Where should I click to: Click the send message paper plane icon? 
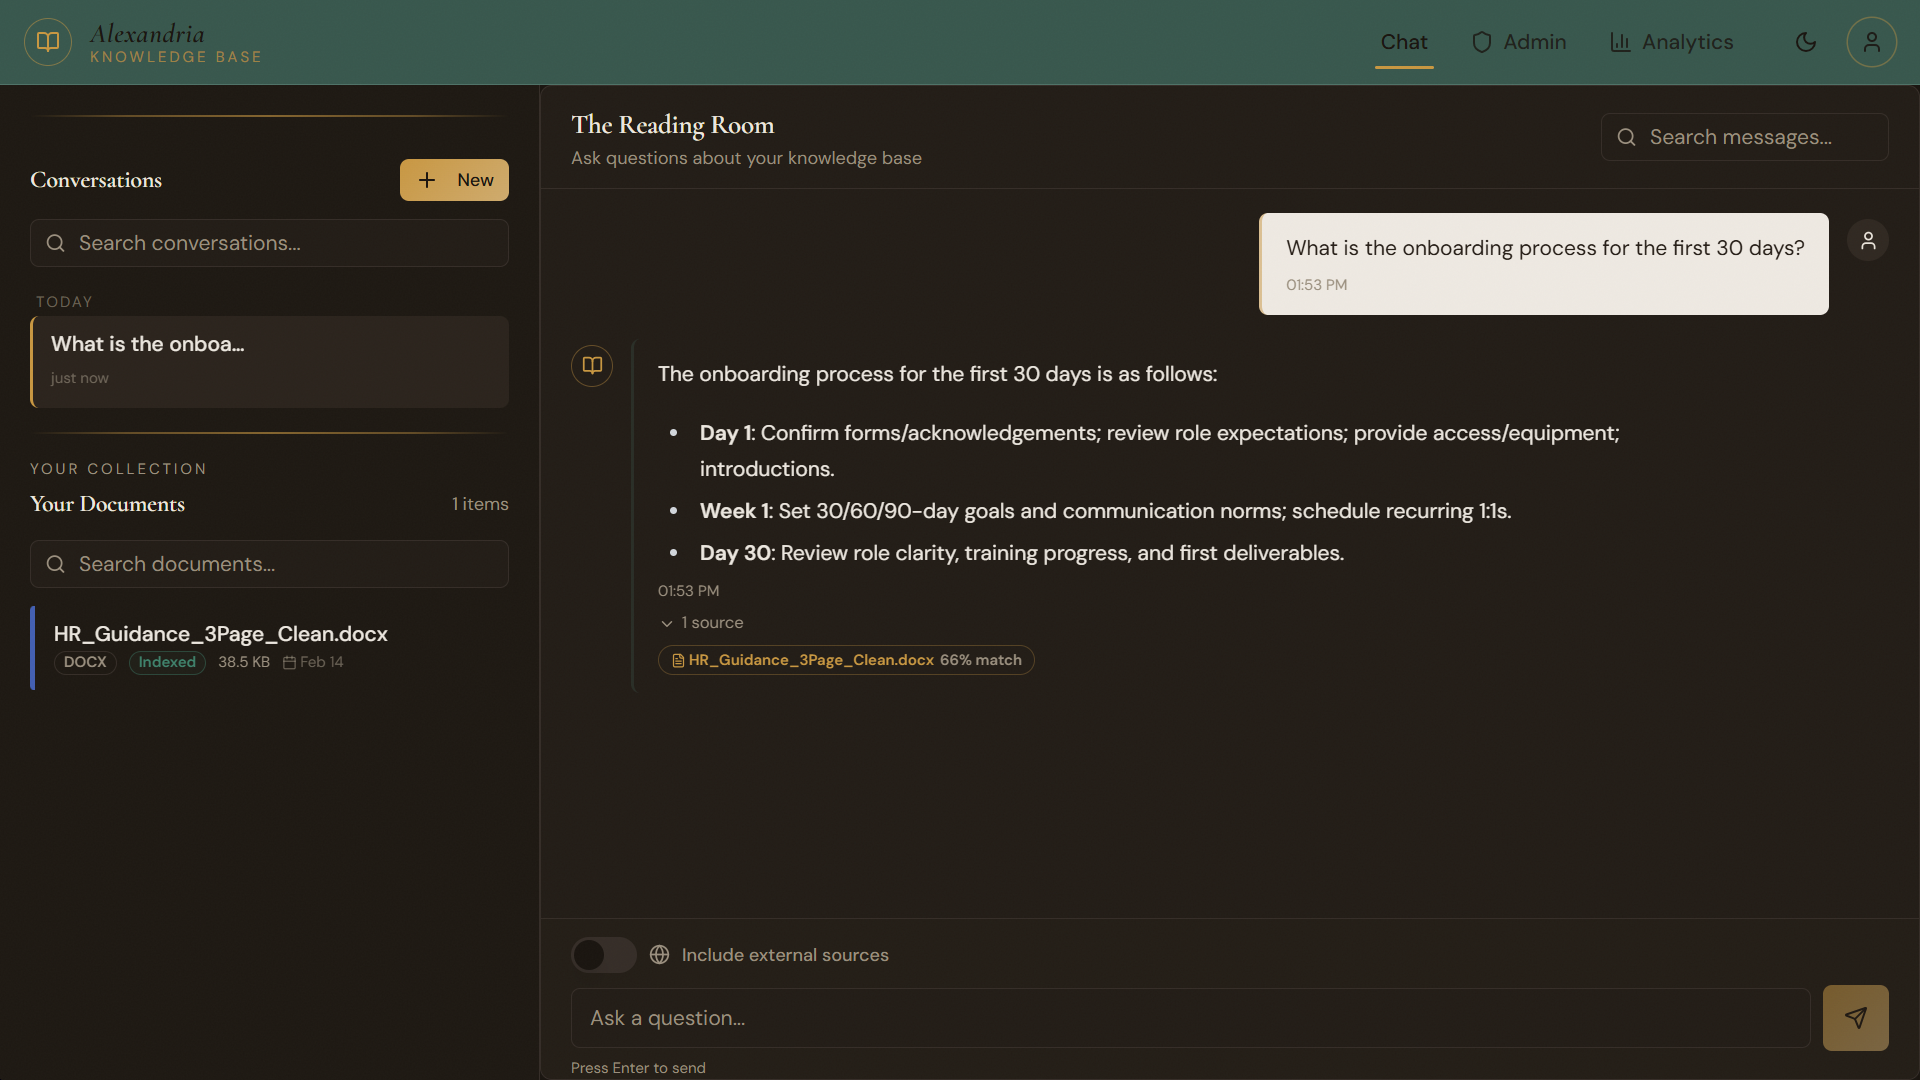point(1855,1018)
